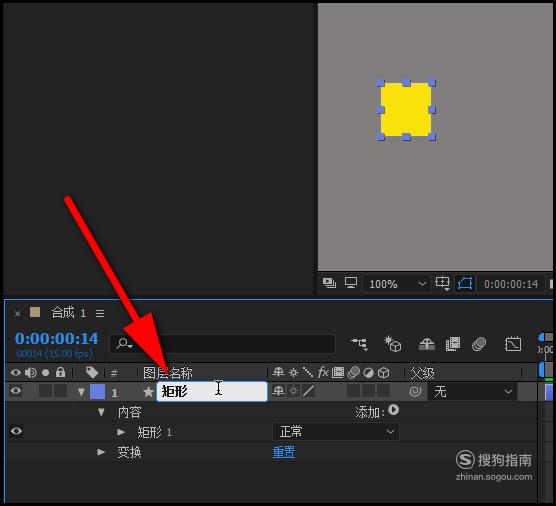Click the primary viewer monitor icon

[x=351, y=283]
